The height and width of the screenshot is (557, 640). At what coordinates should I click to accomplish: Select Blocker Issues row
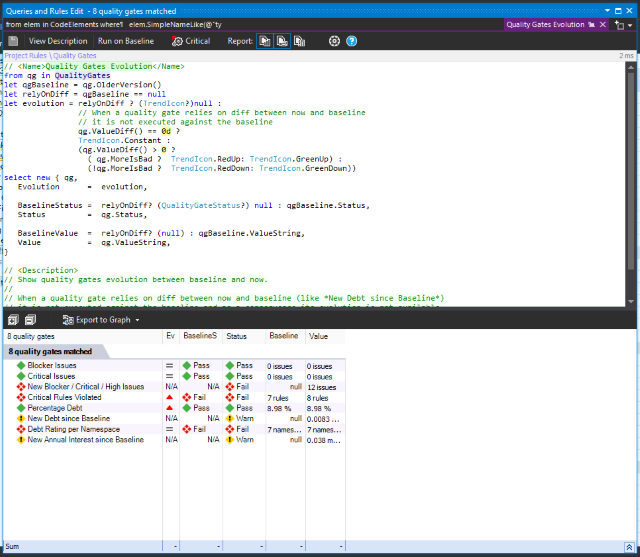pyautogui.click(x=174, y=366)
